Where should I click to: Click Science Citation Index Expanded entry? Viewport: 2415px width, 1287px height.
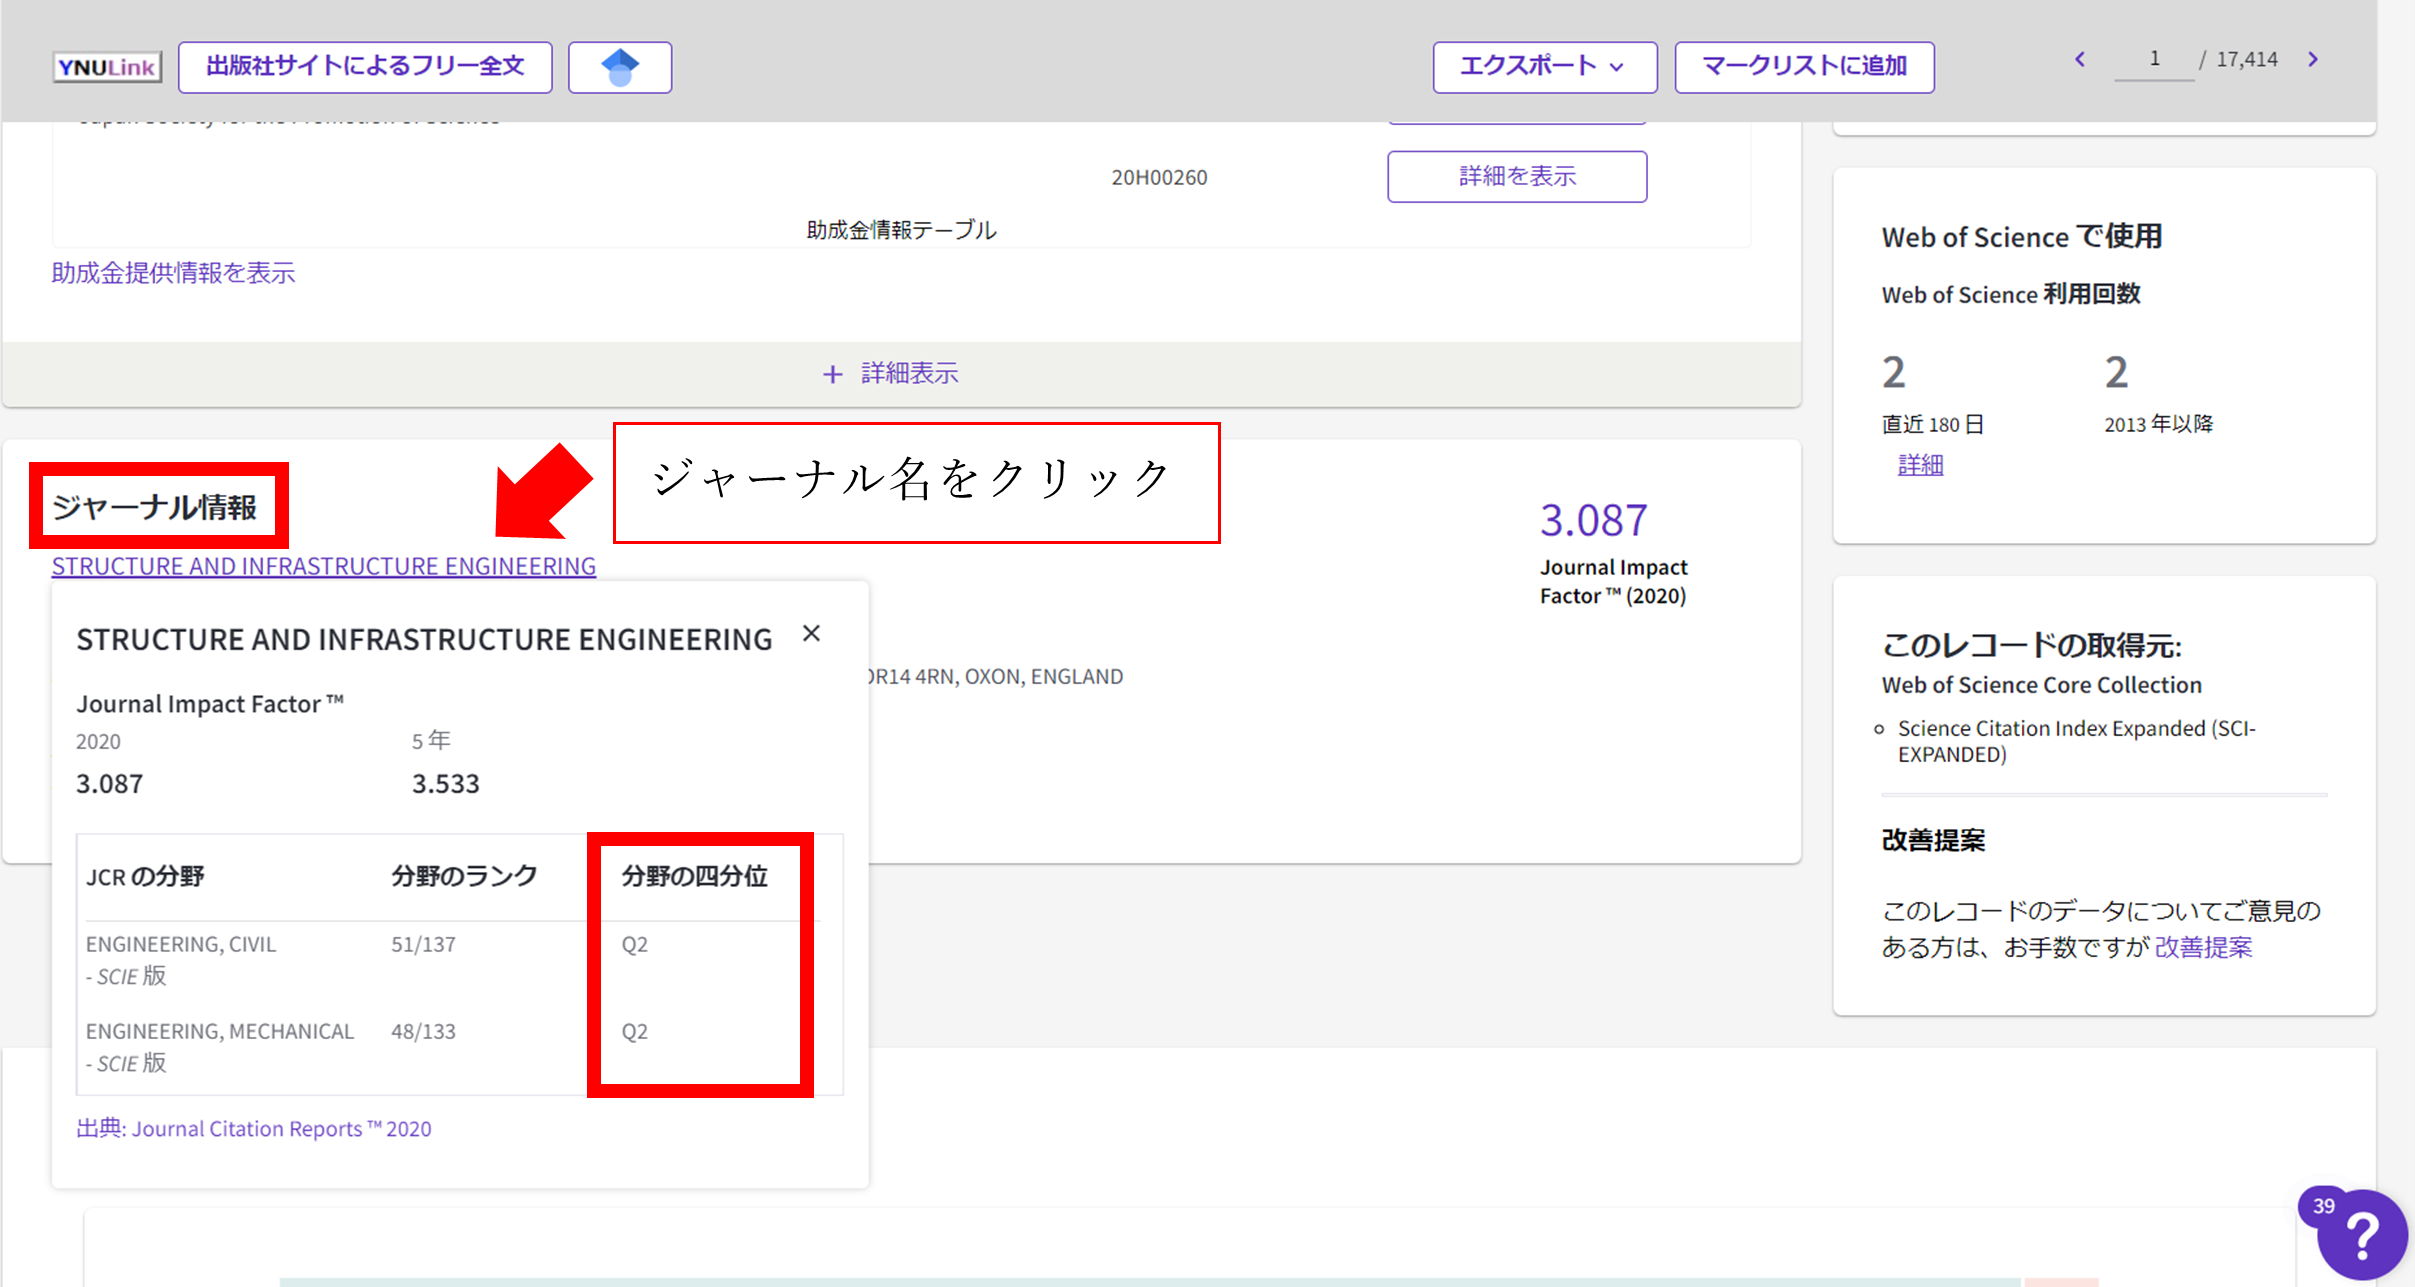tap(2076, 741)
